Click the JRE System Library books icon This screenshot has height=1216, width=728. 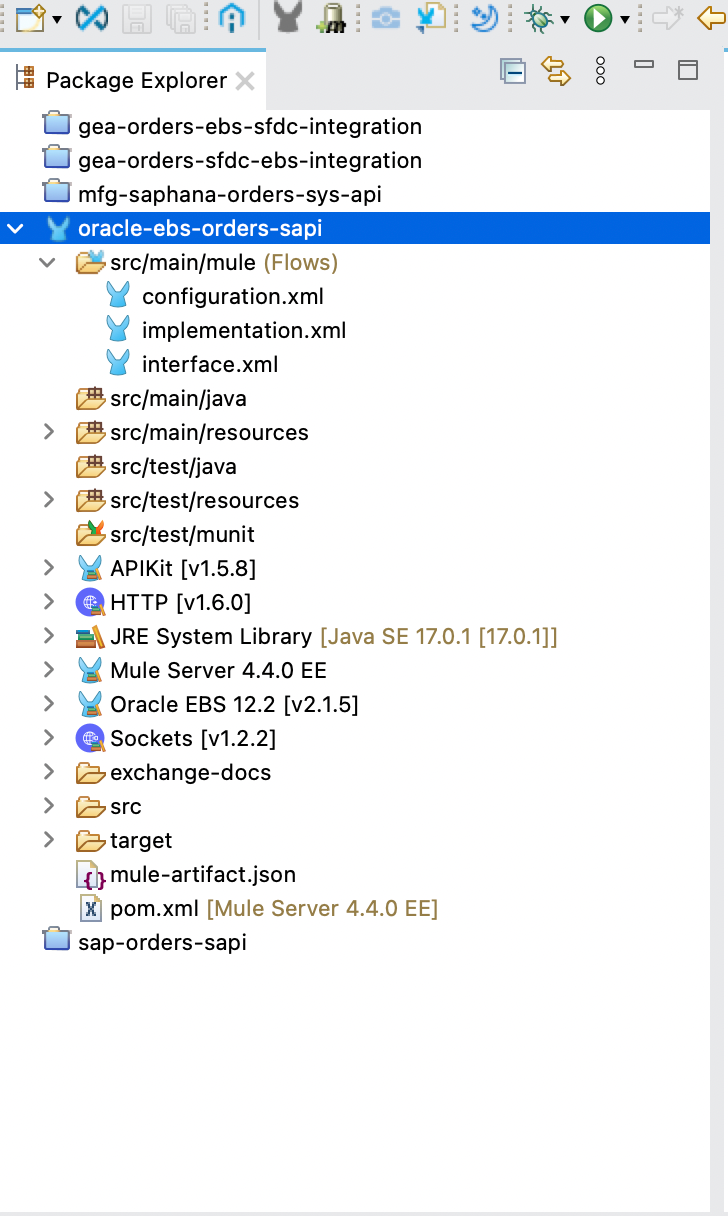click(x=90, y=637)
